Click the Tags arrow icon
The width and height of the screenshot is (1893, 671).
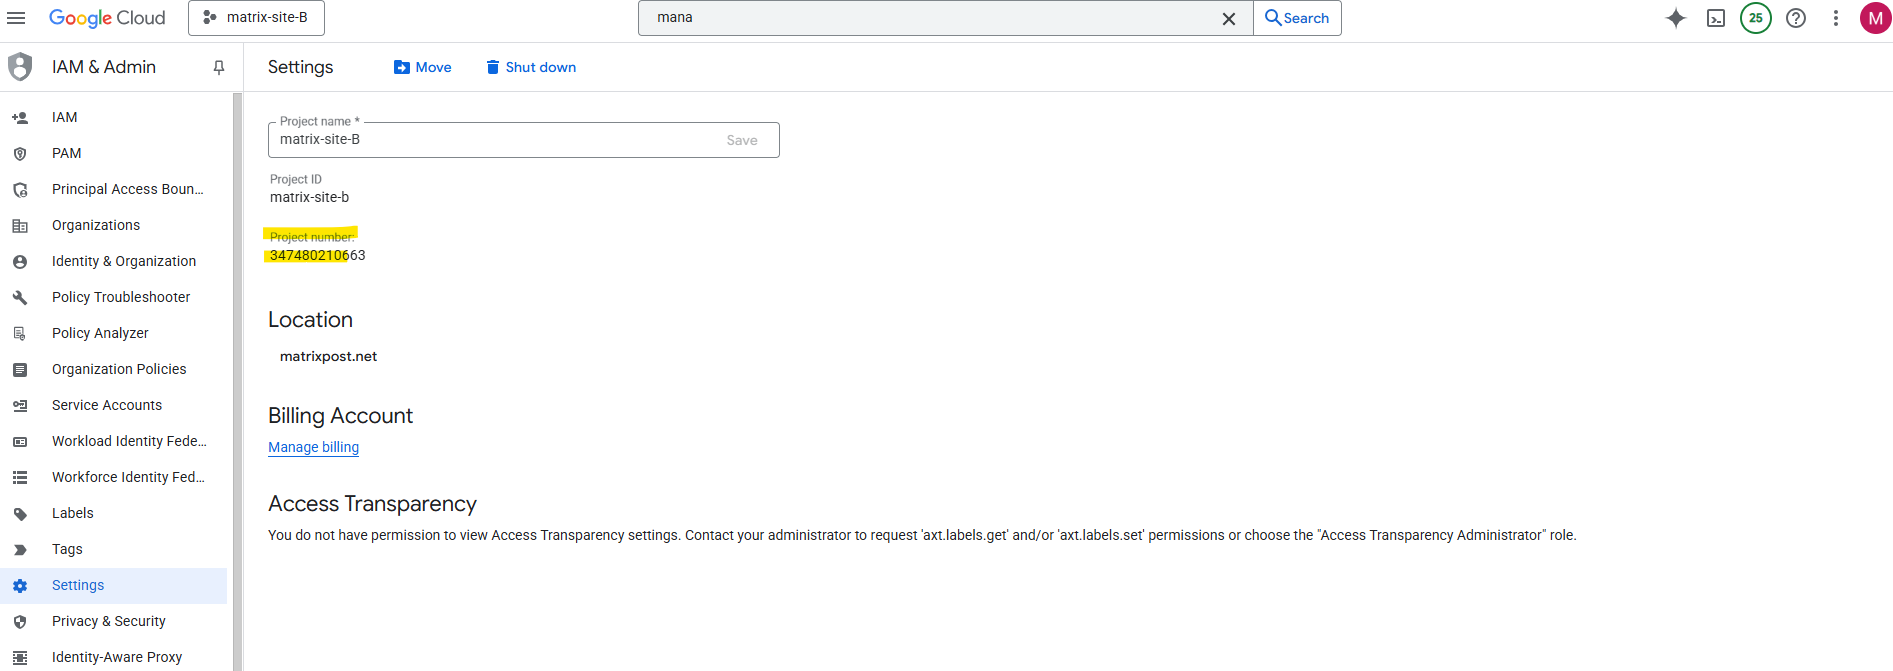[x=20, y=550]
